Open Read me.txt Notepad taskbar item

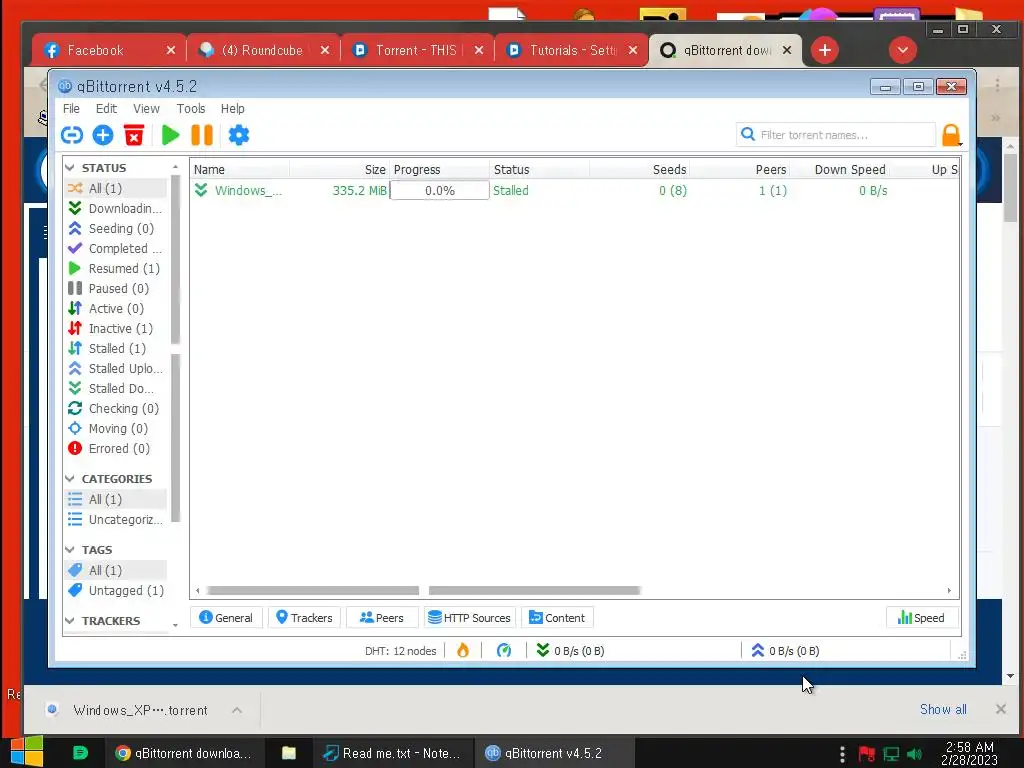pos(393,753)
